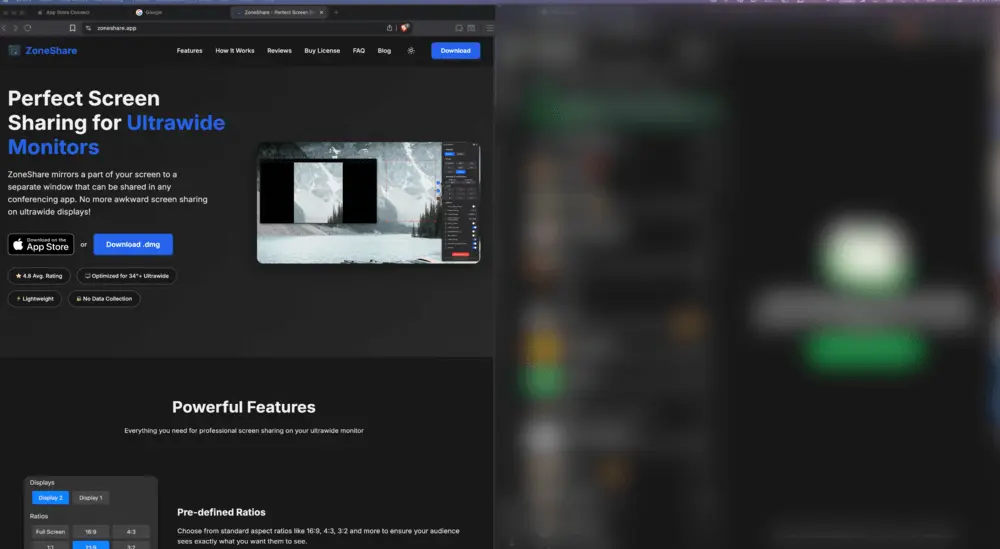
Task: Click the ZoneShare brand name link
Action: click(x=51, y=50)
